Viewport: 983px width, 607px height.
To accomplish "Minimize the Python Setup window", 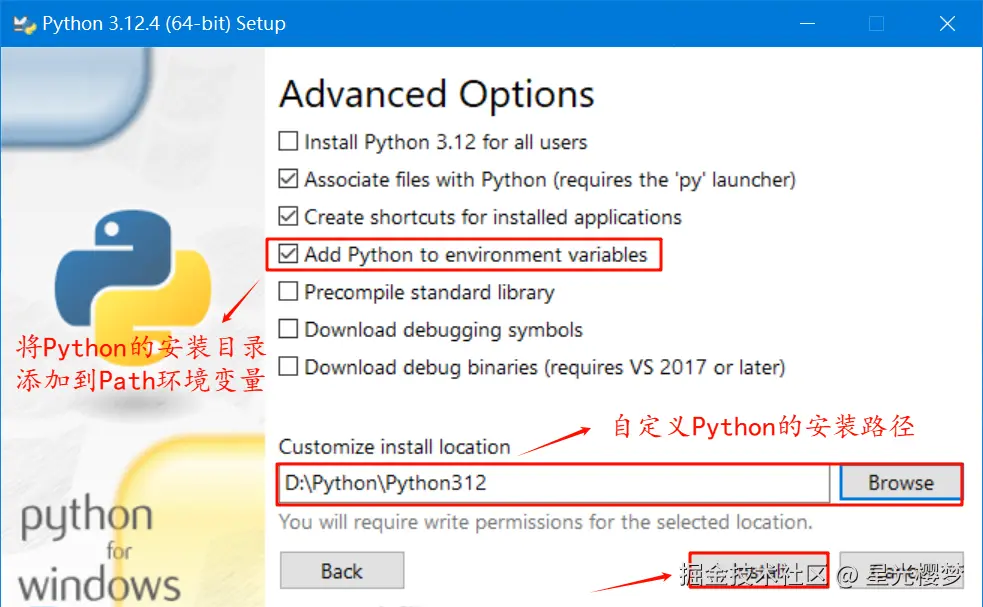I will 807,24.
